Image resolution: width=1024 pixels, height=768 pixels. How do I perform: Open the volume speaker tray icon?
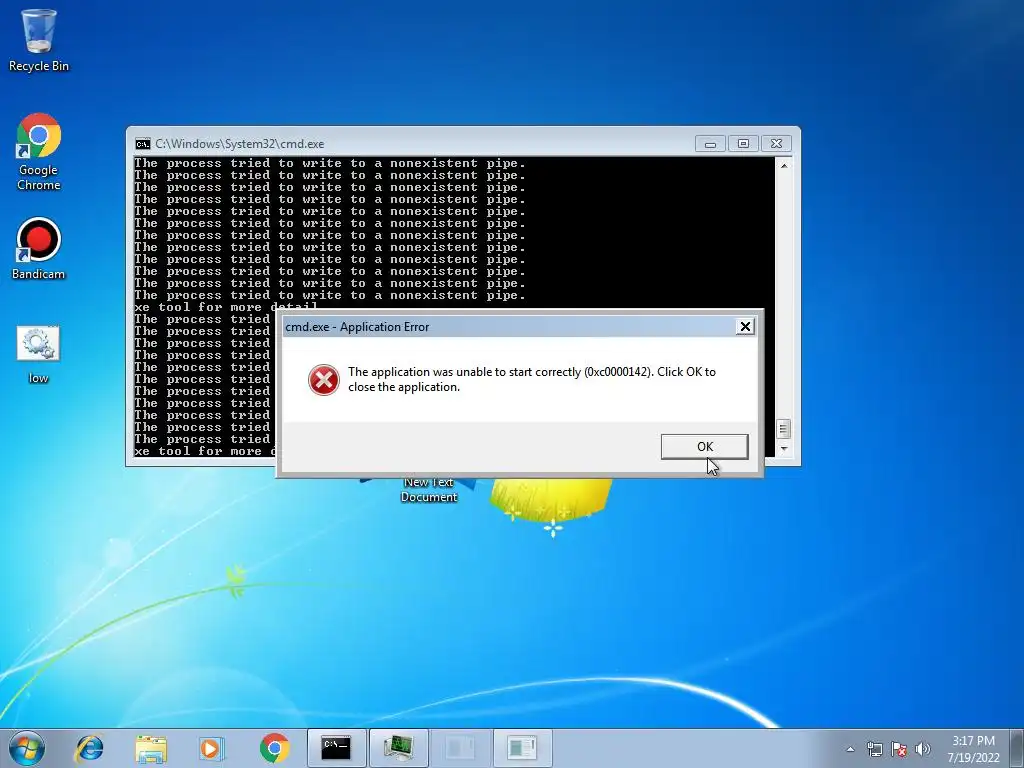[x=923, y=749]
